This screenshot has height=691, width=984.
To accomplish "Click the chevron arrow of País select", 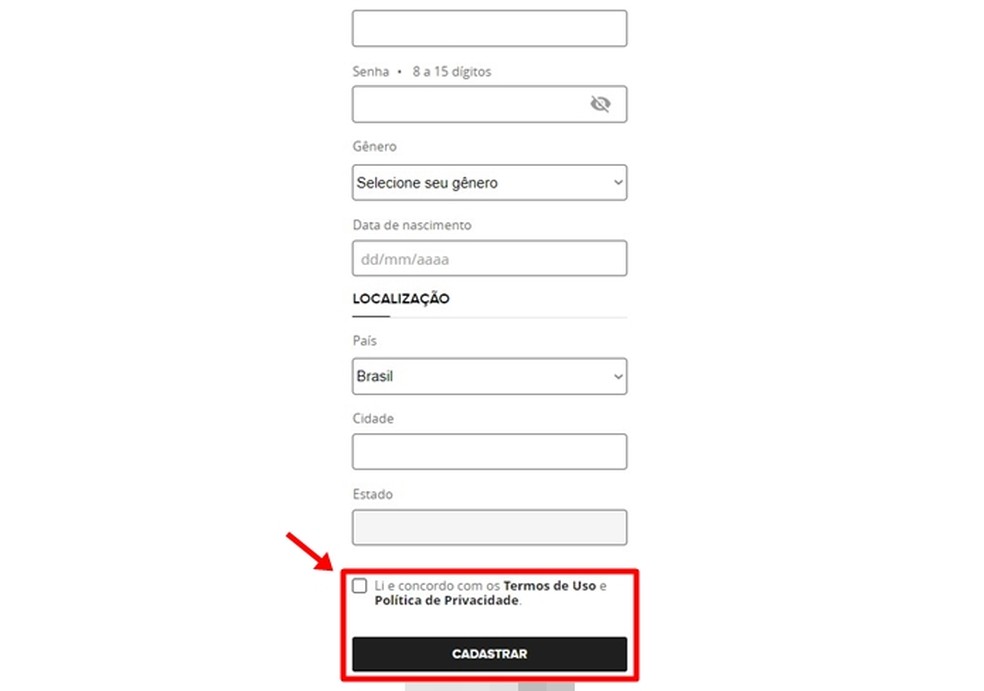I will pos(618,377).
